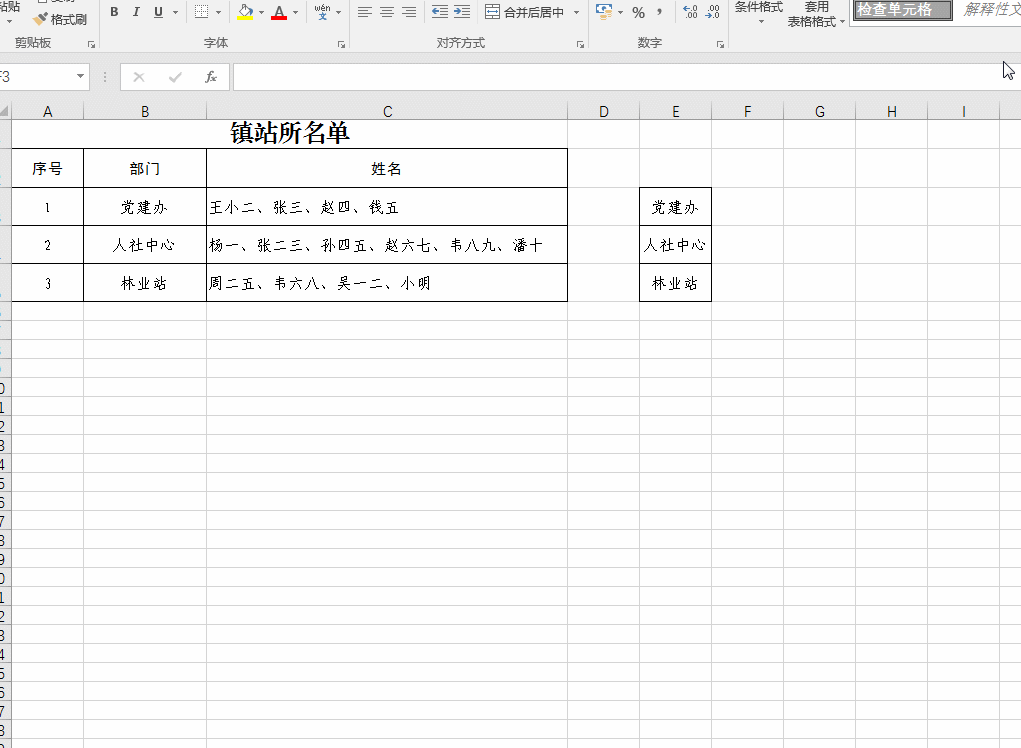This screenshot has height=748, width=1021.
Task: Select cell 人社中心 in column E
Action: [675, 245]
